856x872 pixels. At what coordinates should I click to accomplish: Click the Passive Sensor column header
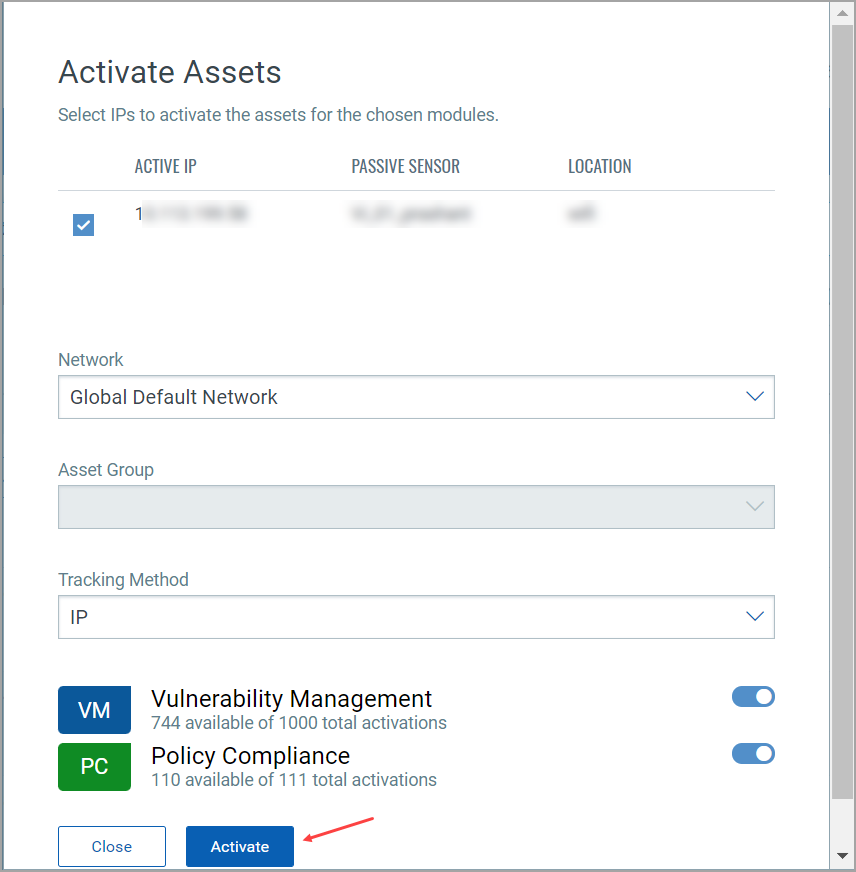point(405,166)
